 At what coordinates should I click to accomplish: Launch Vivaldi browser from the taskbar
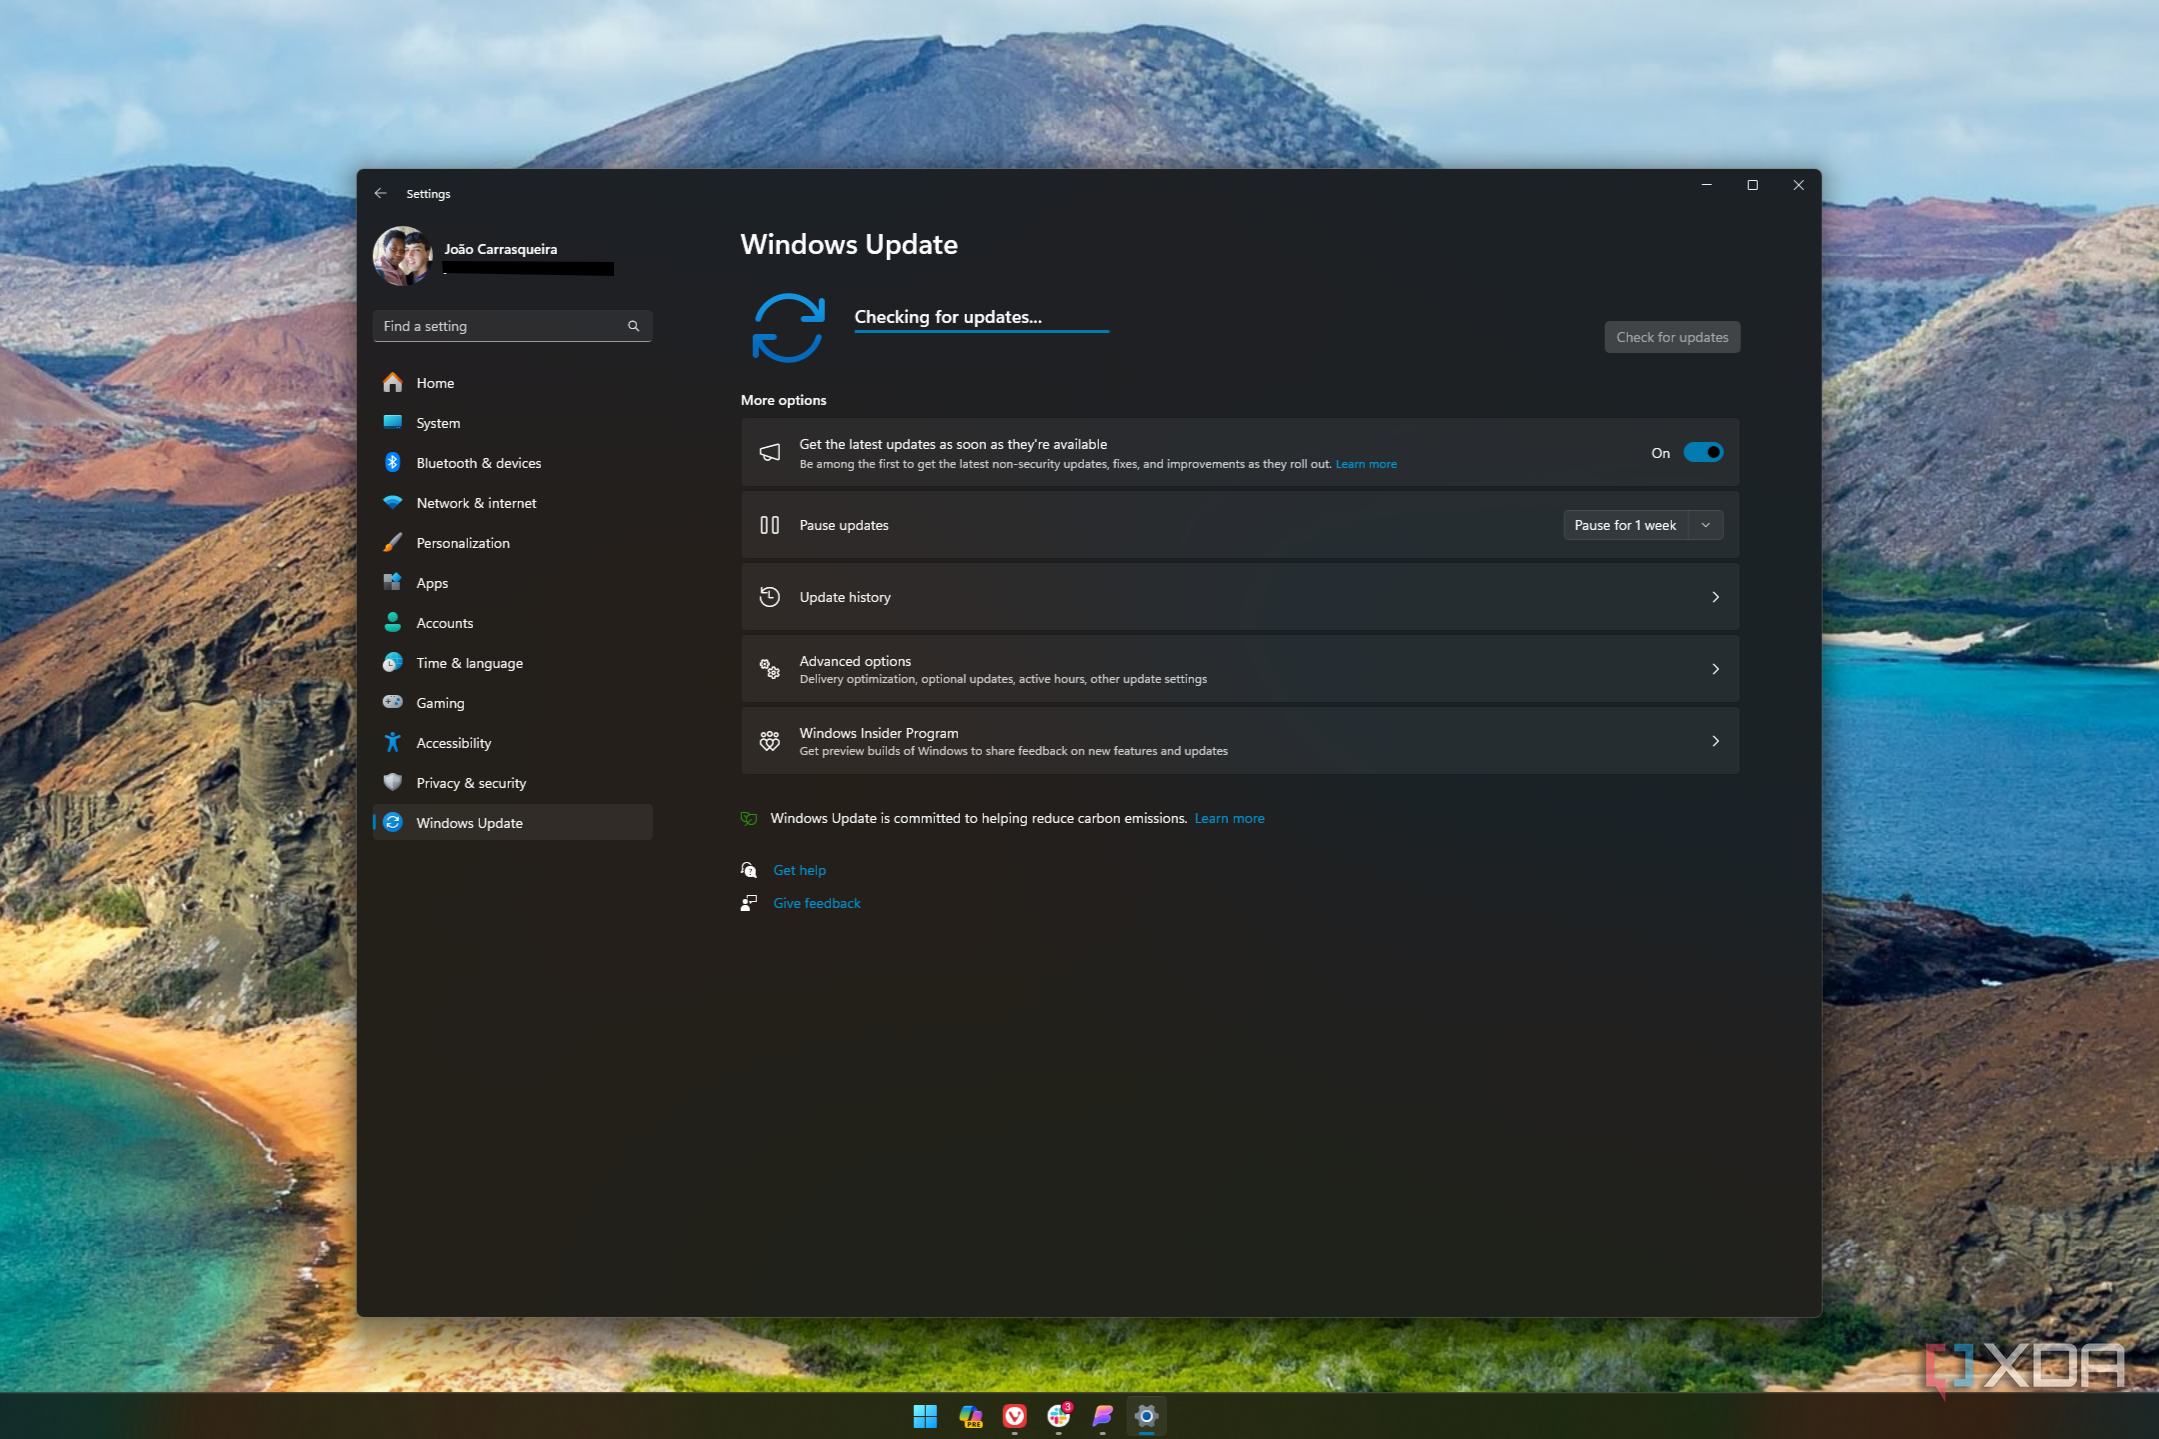(x=1014, y=1416)
